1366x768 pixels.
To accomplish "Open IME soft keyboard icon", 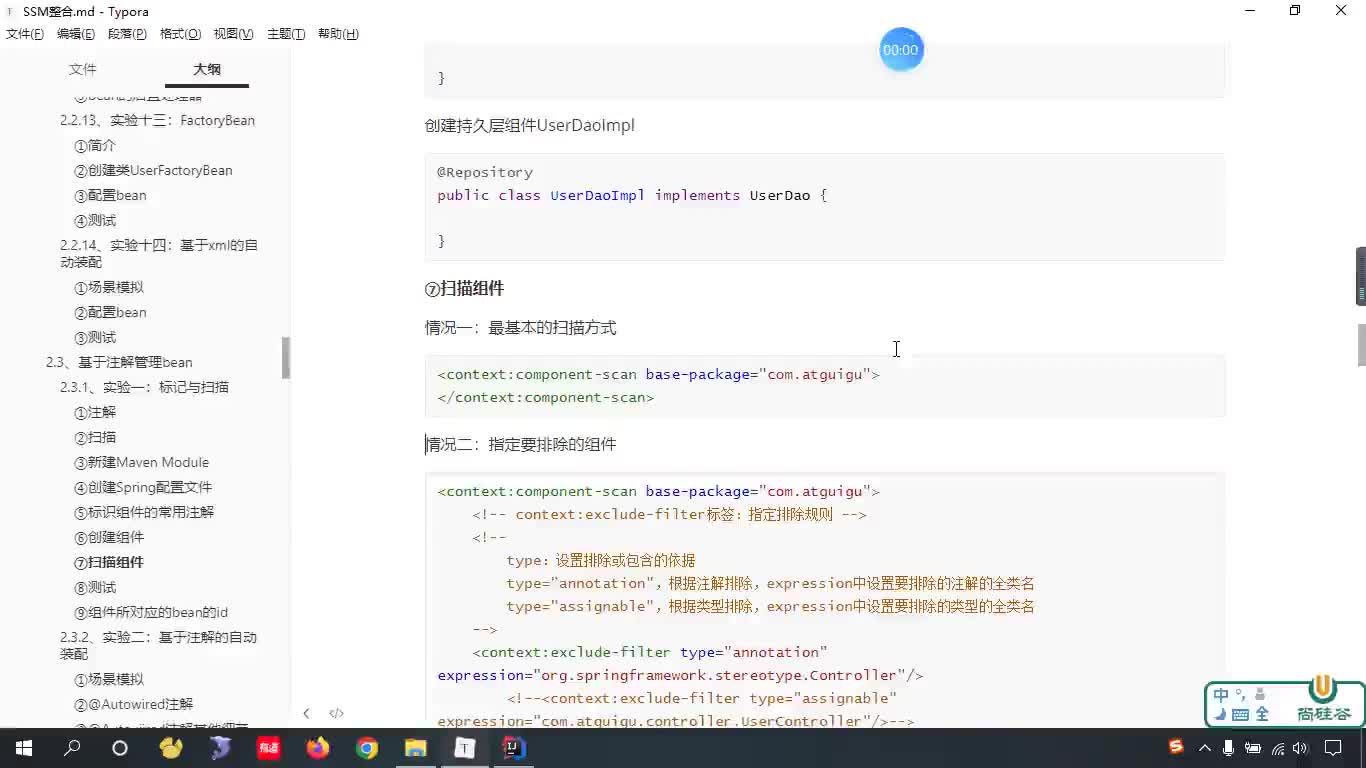I will (x=1241, y=714).
